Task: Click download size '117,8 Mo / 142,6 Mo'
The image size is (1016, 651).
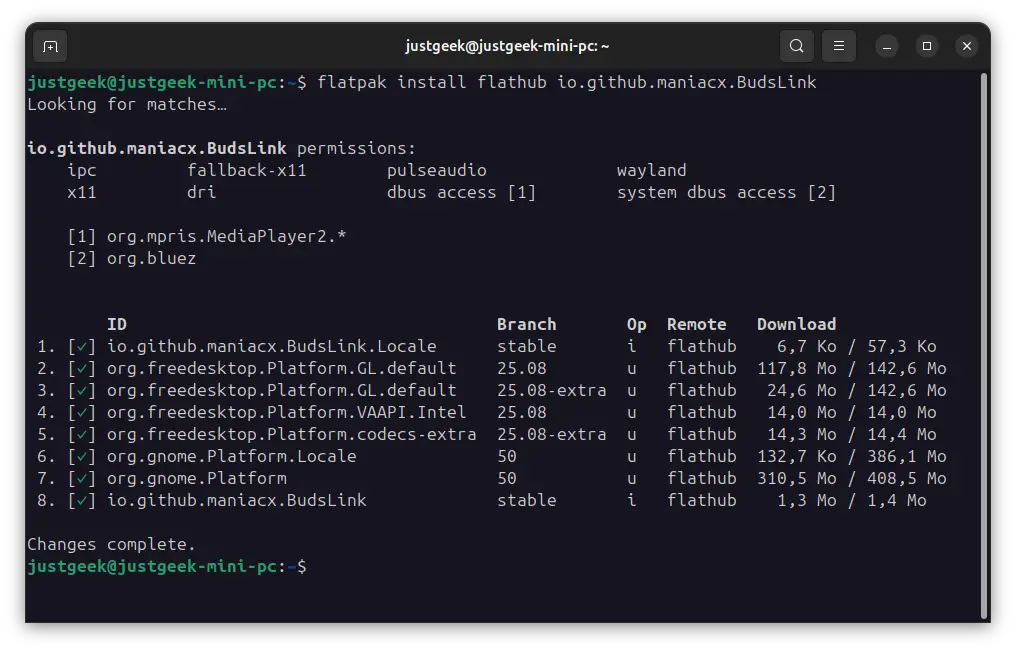Action: click(852, 369)
